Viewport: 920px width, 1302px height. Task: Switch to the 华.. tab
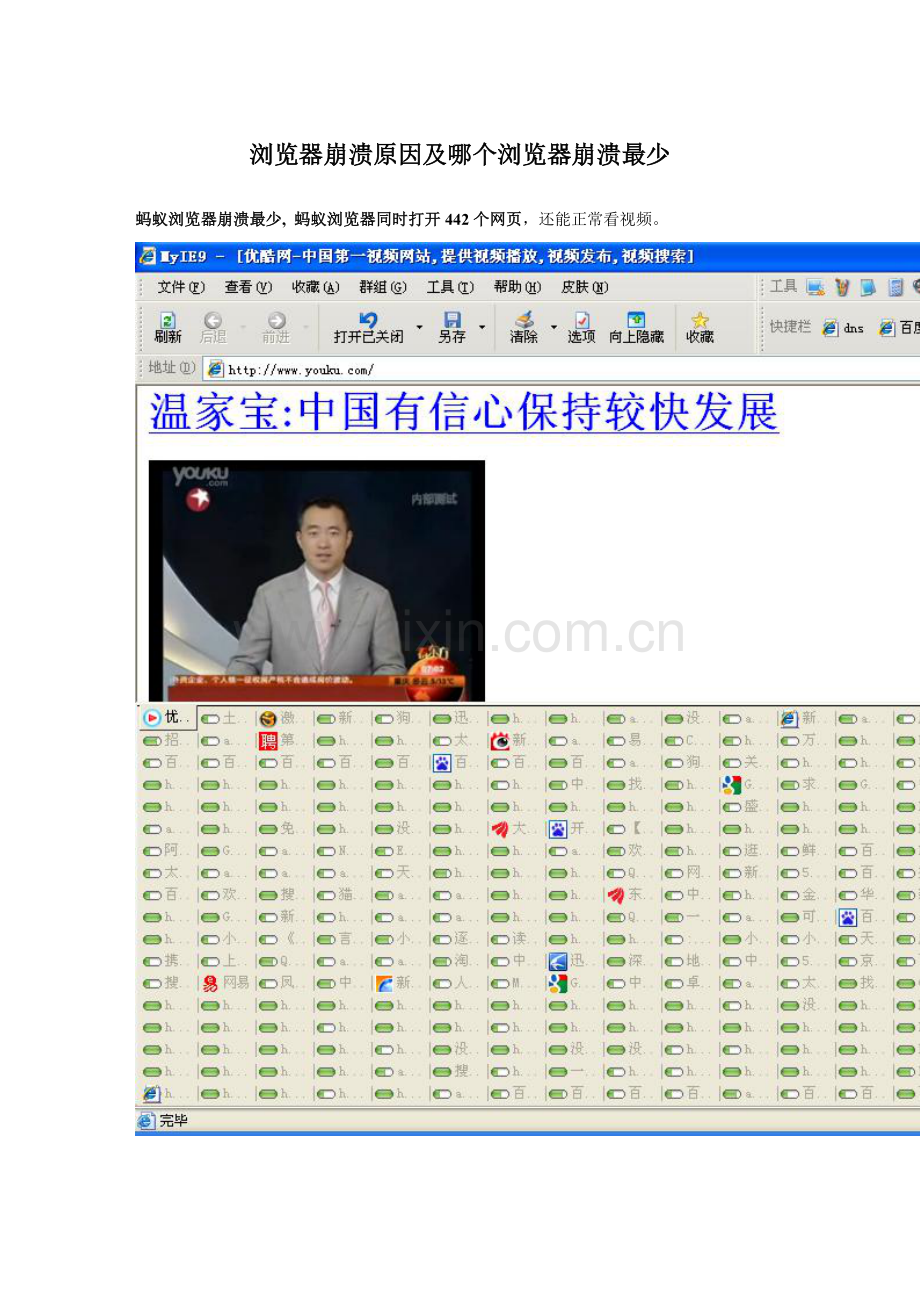[x=863, y=895]
